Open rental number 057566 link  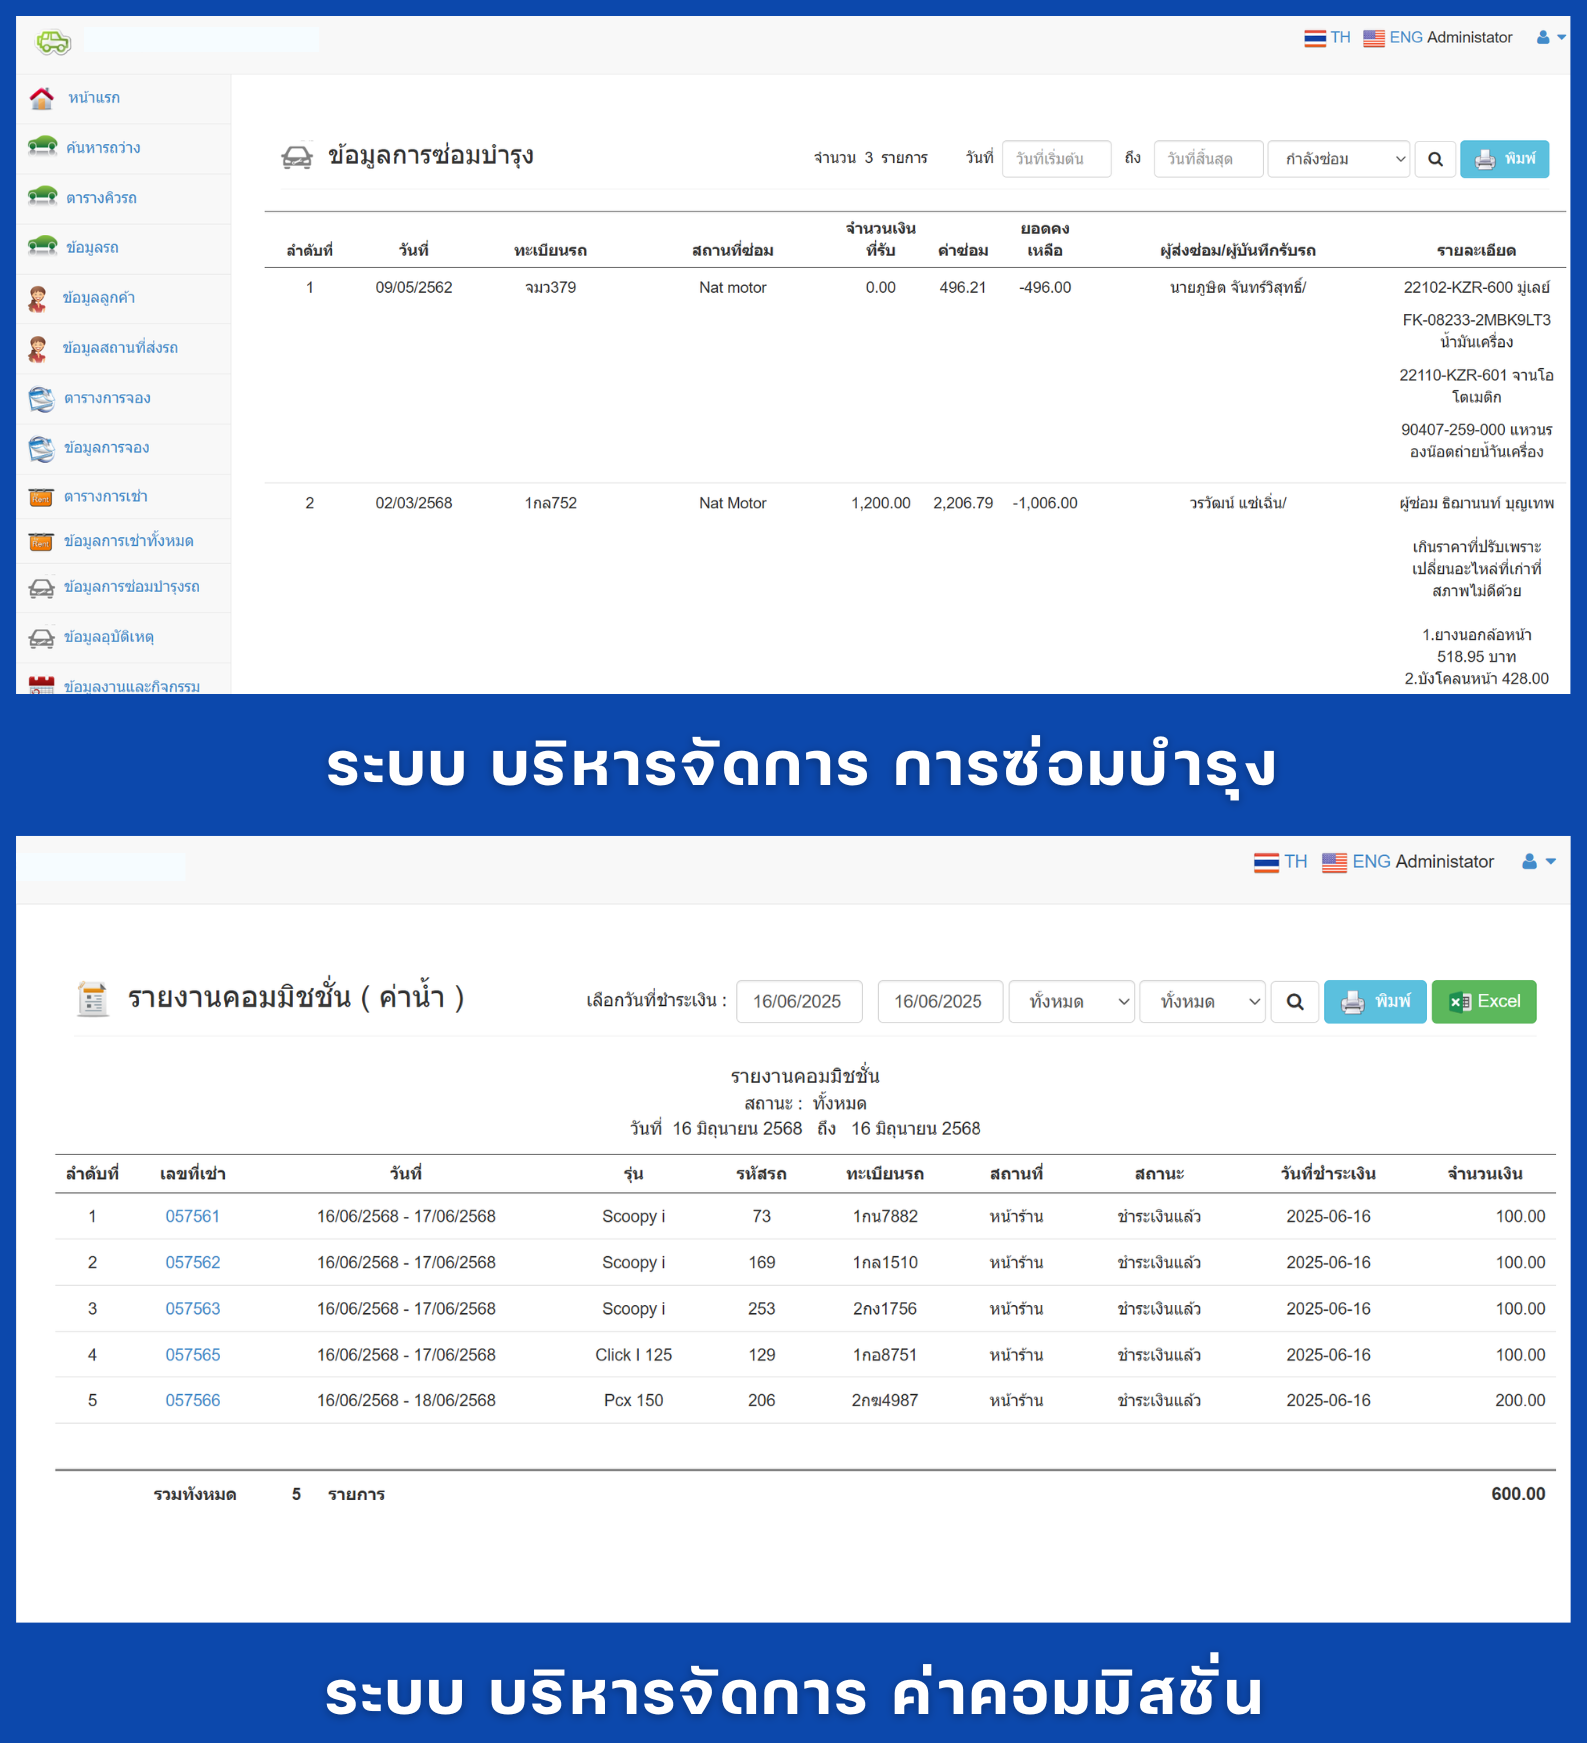pyautogui.click(x=192, y=1401)
